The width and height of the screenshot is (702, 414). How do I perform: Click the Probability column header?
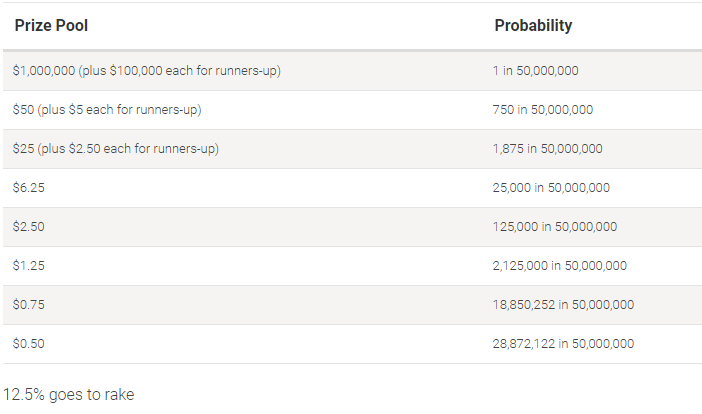pos(533,26)
